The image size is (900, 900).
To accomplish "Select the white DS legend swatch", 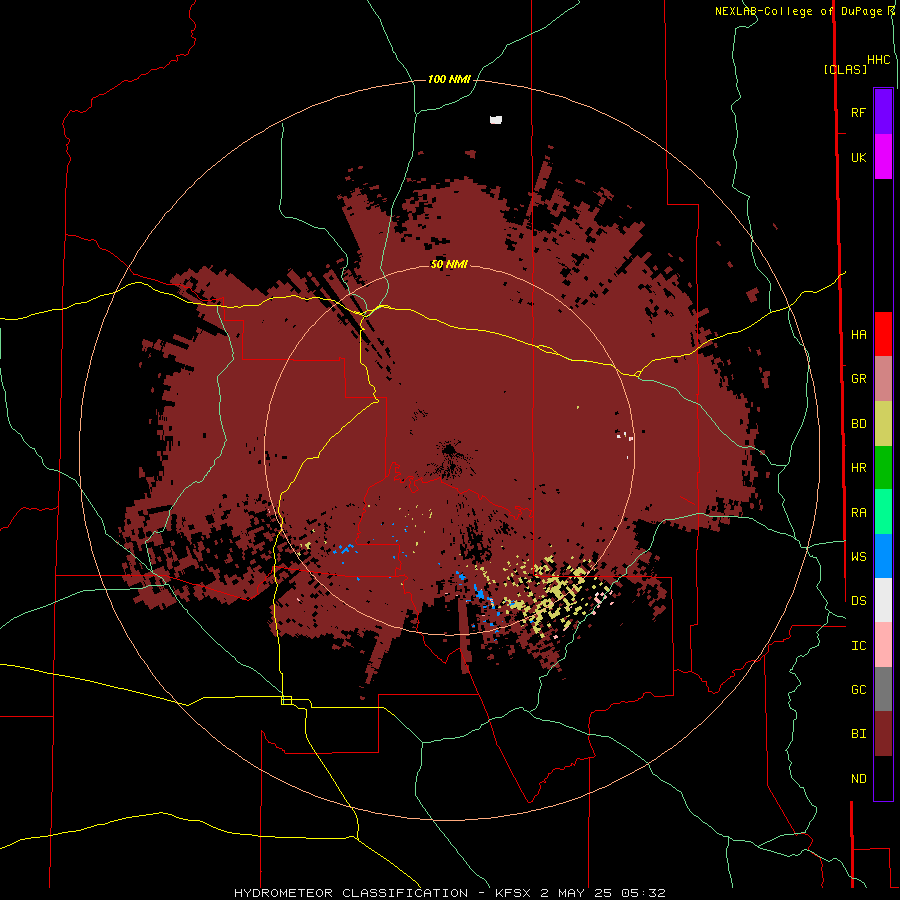I will click(x=883, y=600).
